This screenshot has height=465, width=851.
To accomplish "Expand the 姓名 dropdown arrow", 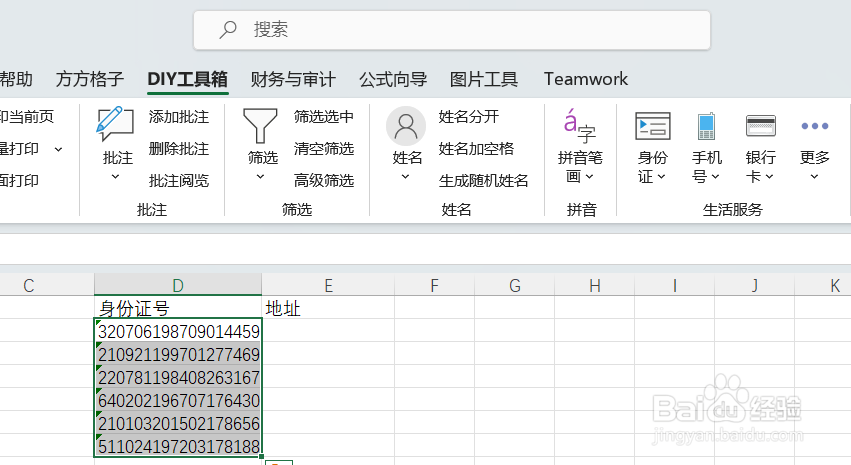I will point(405,176).
